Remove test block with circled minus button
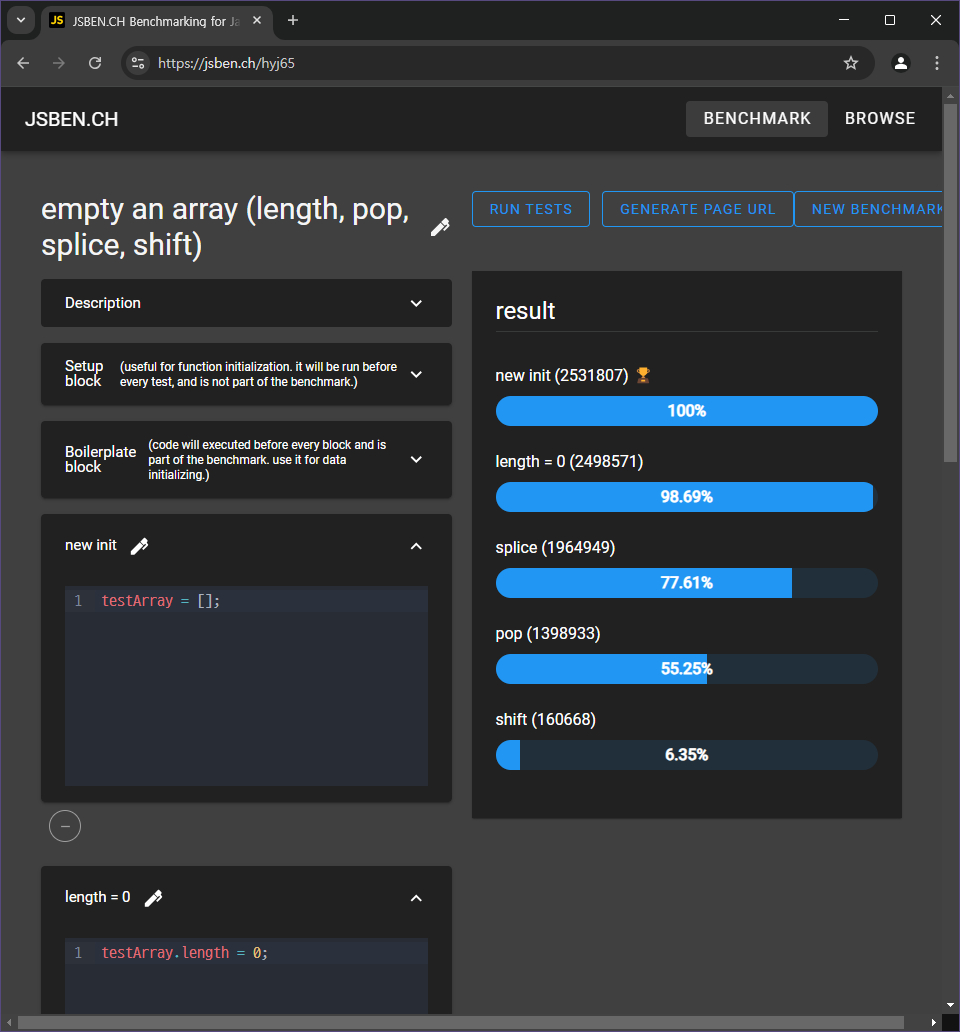Viewport: 960px width, 1032px height. coord(65,827)
